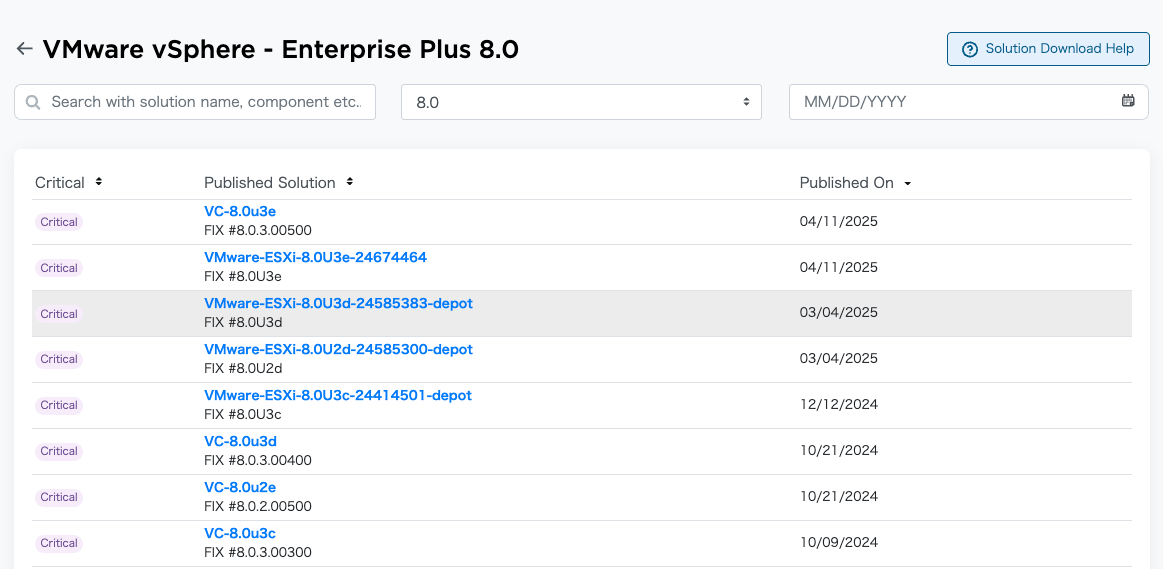Toggle the Published On sort arrow
Viewport: 1163px width, 569px height.
907,183
